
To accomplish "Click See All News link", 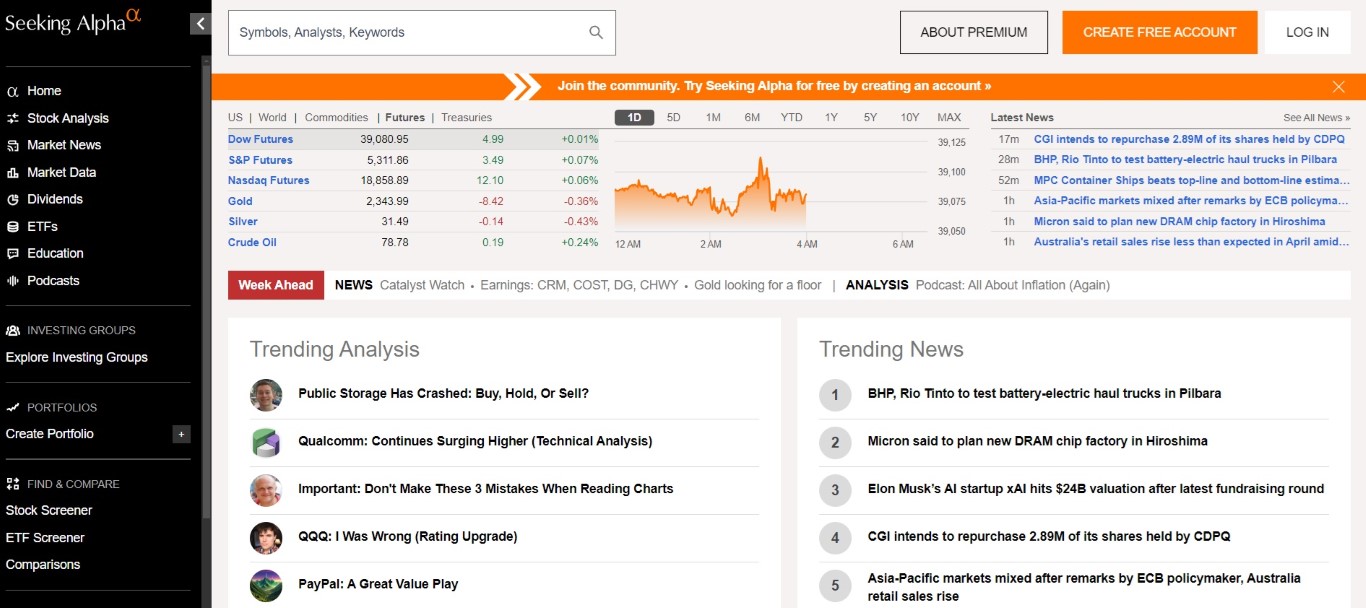I will click(1317, 118).
